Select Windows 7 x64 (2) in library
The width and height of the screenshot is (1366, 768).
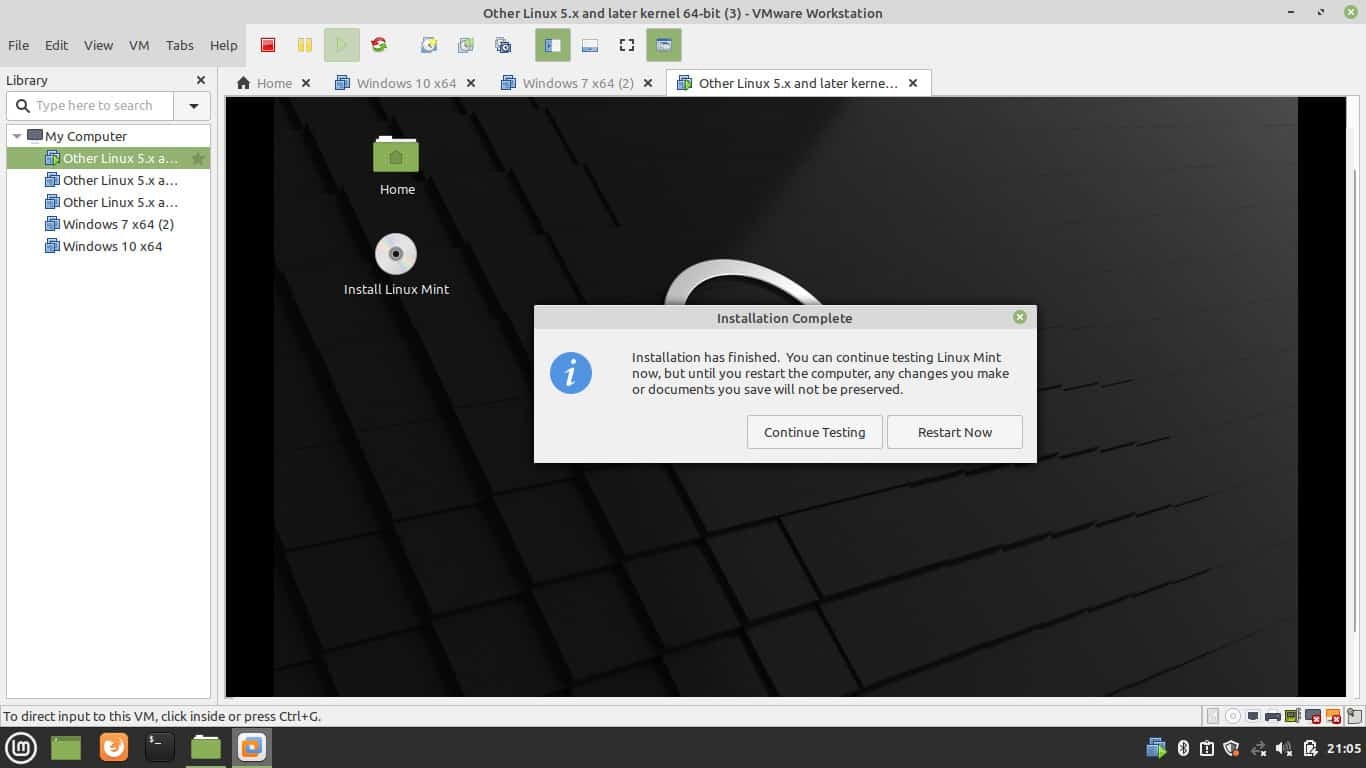click(x=109, y=224)
